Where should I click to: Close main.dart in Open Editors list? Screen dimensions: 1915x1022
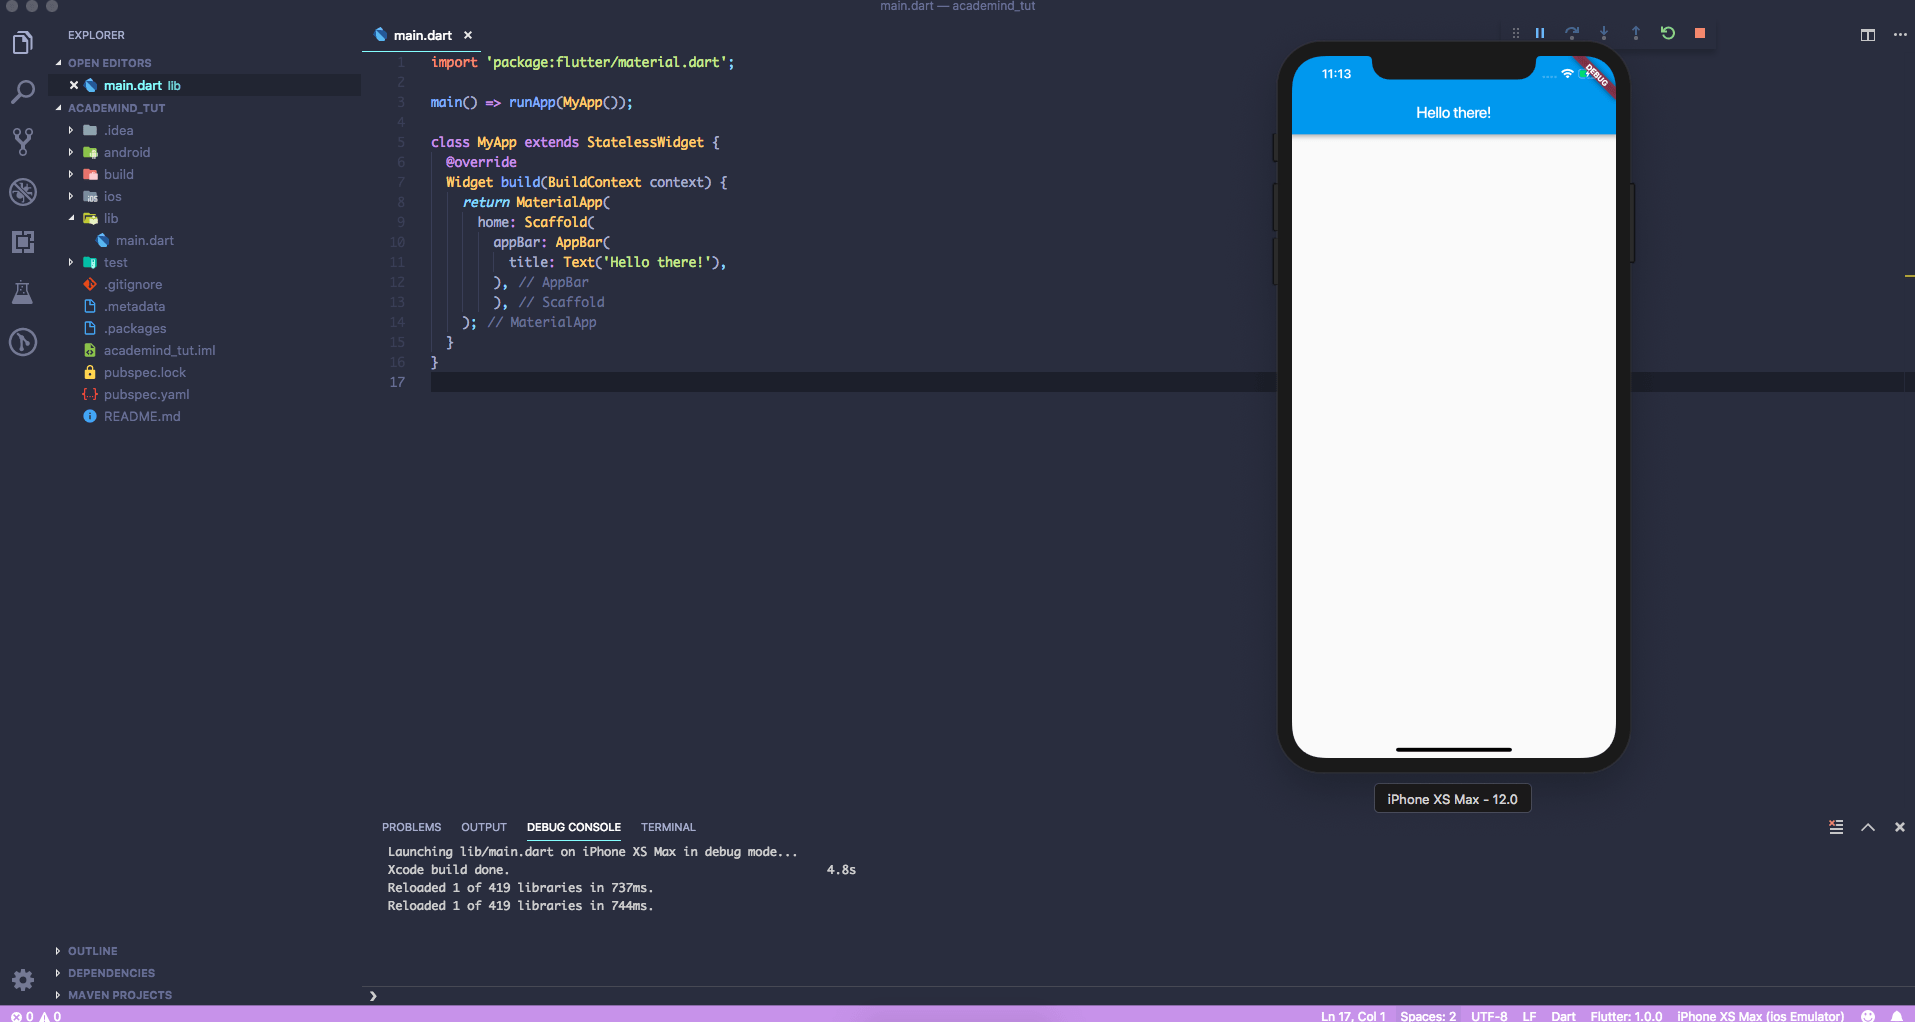(74, 85)
